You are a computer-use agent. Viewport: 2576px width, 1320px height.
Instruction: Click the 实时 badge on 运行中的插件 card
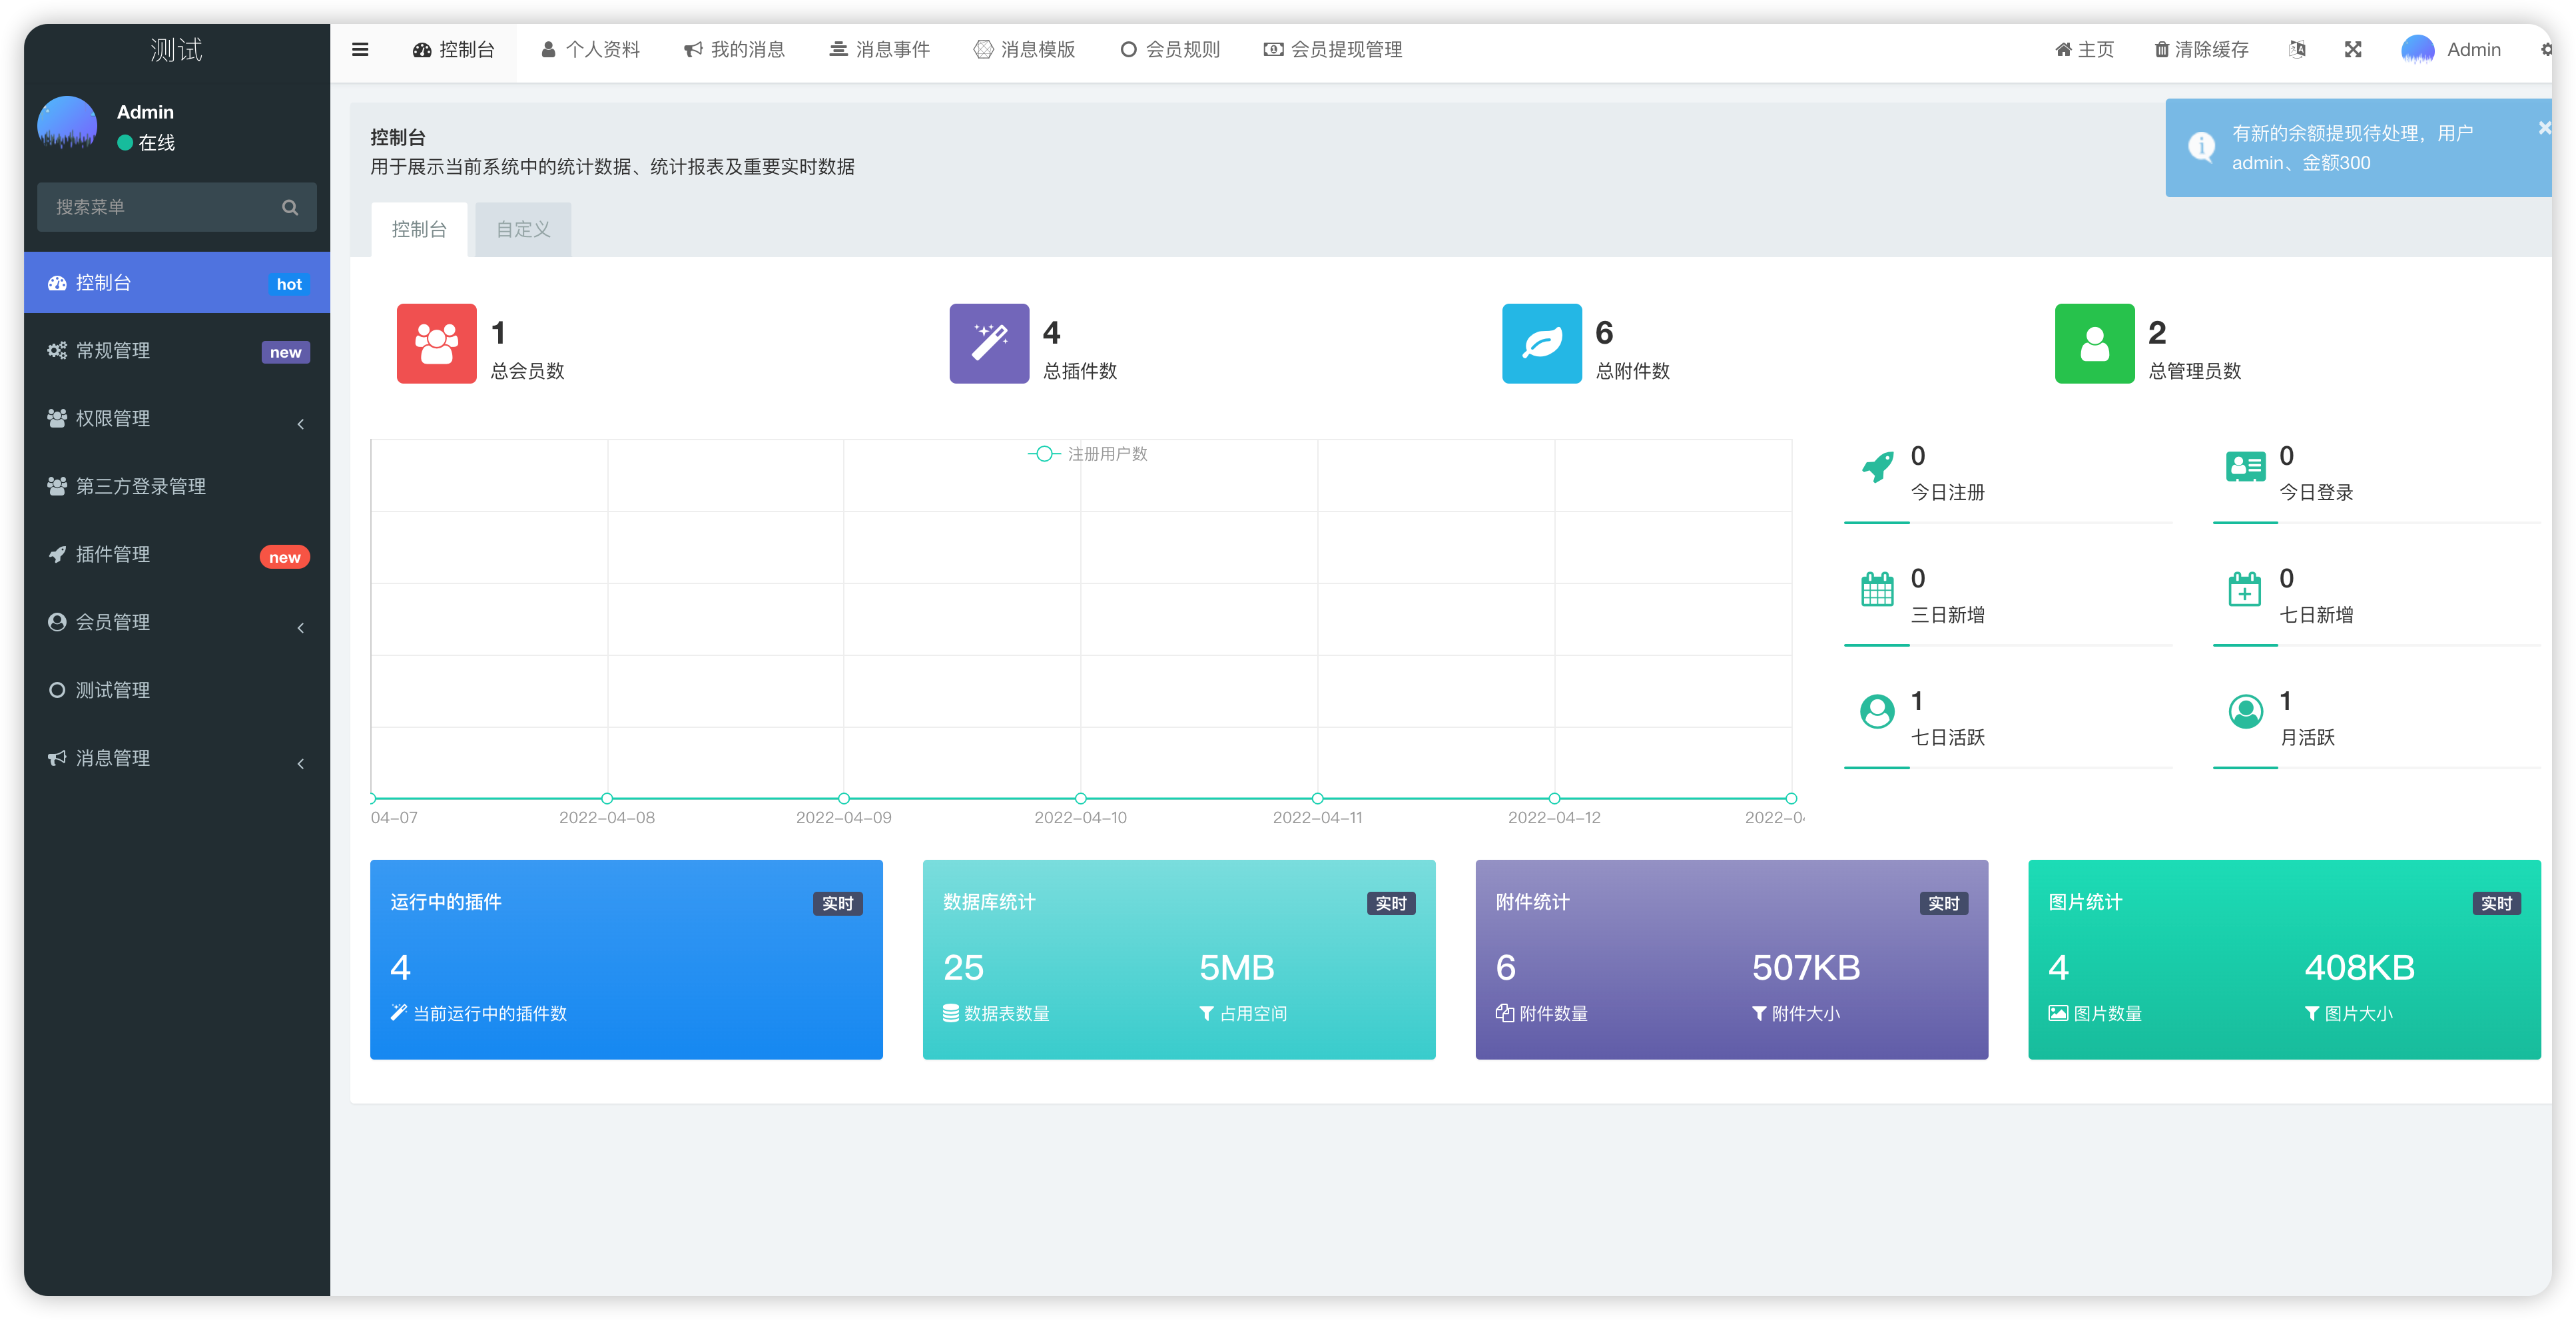point(838,904)
